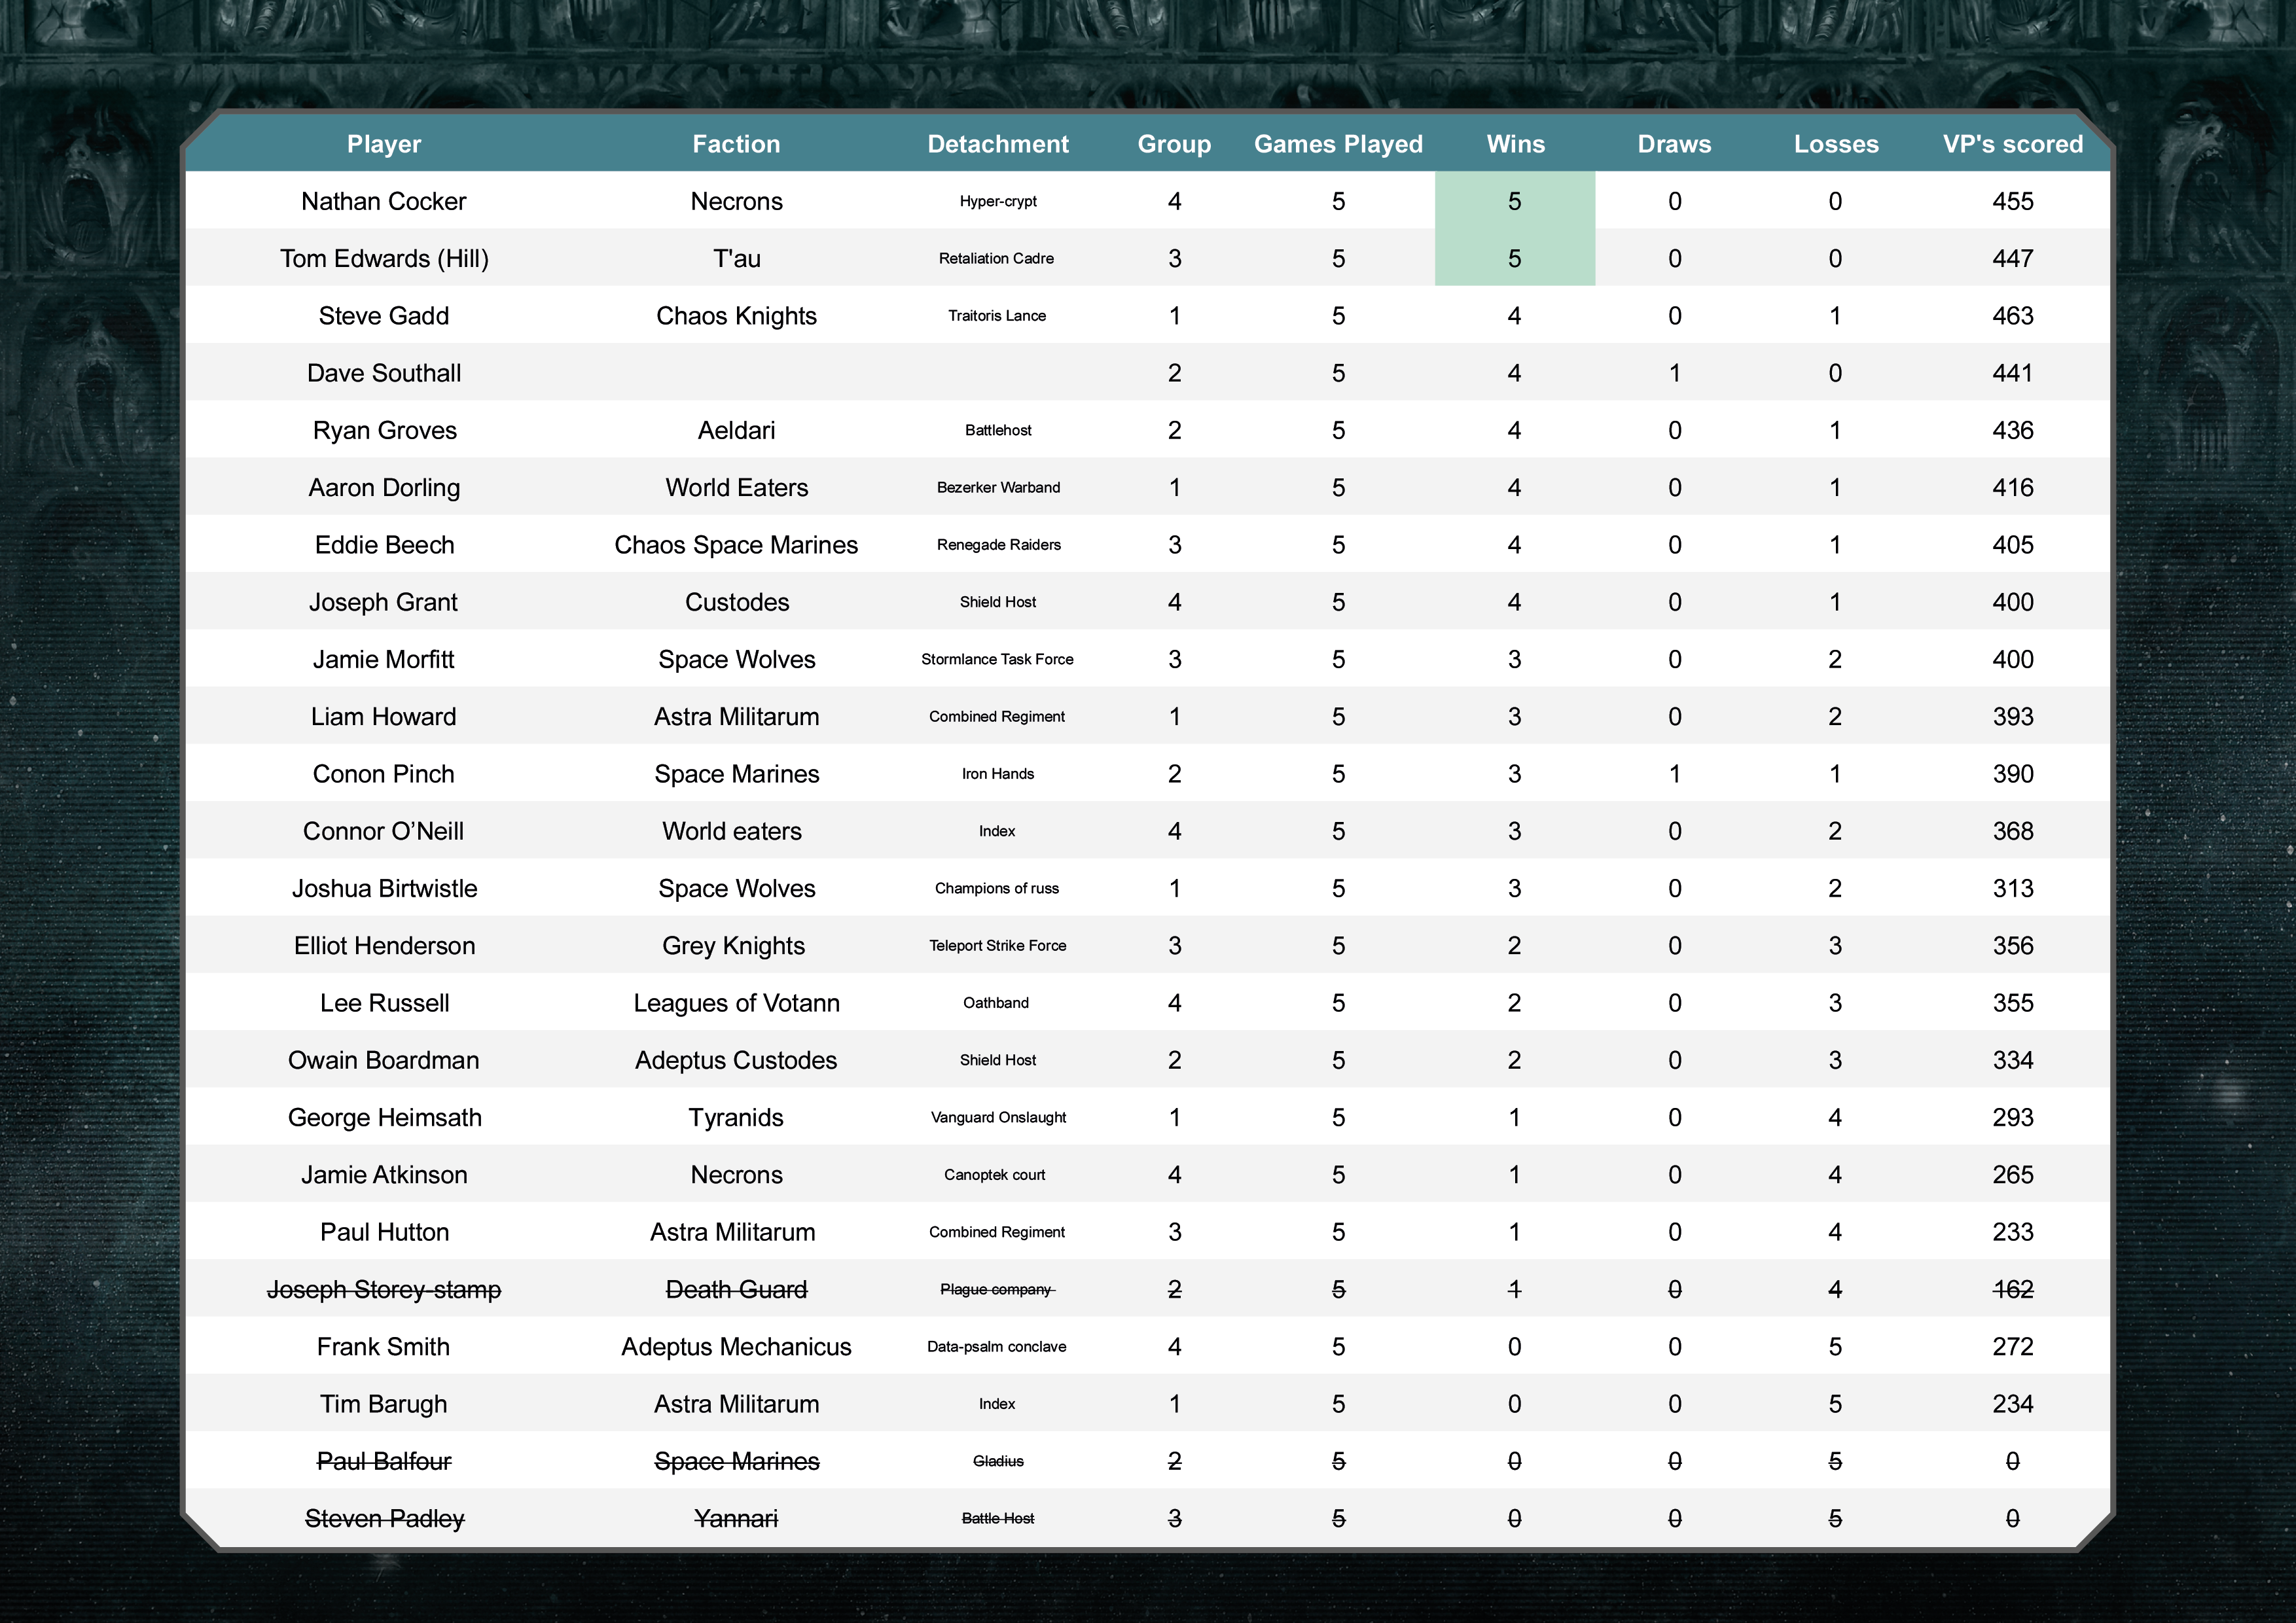Select player name Steve Gadd
This screenshot has height=1623, width=2296.
coord(384,316)
